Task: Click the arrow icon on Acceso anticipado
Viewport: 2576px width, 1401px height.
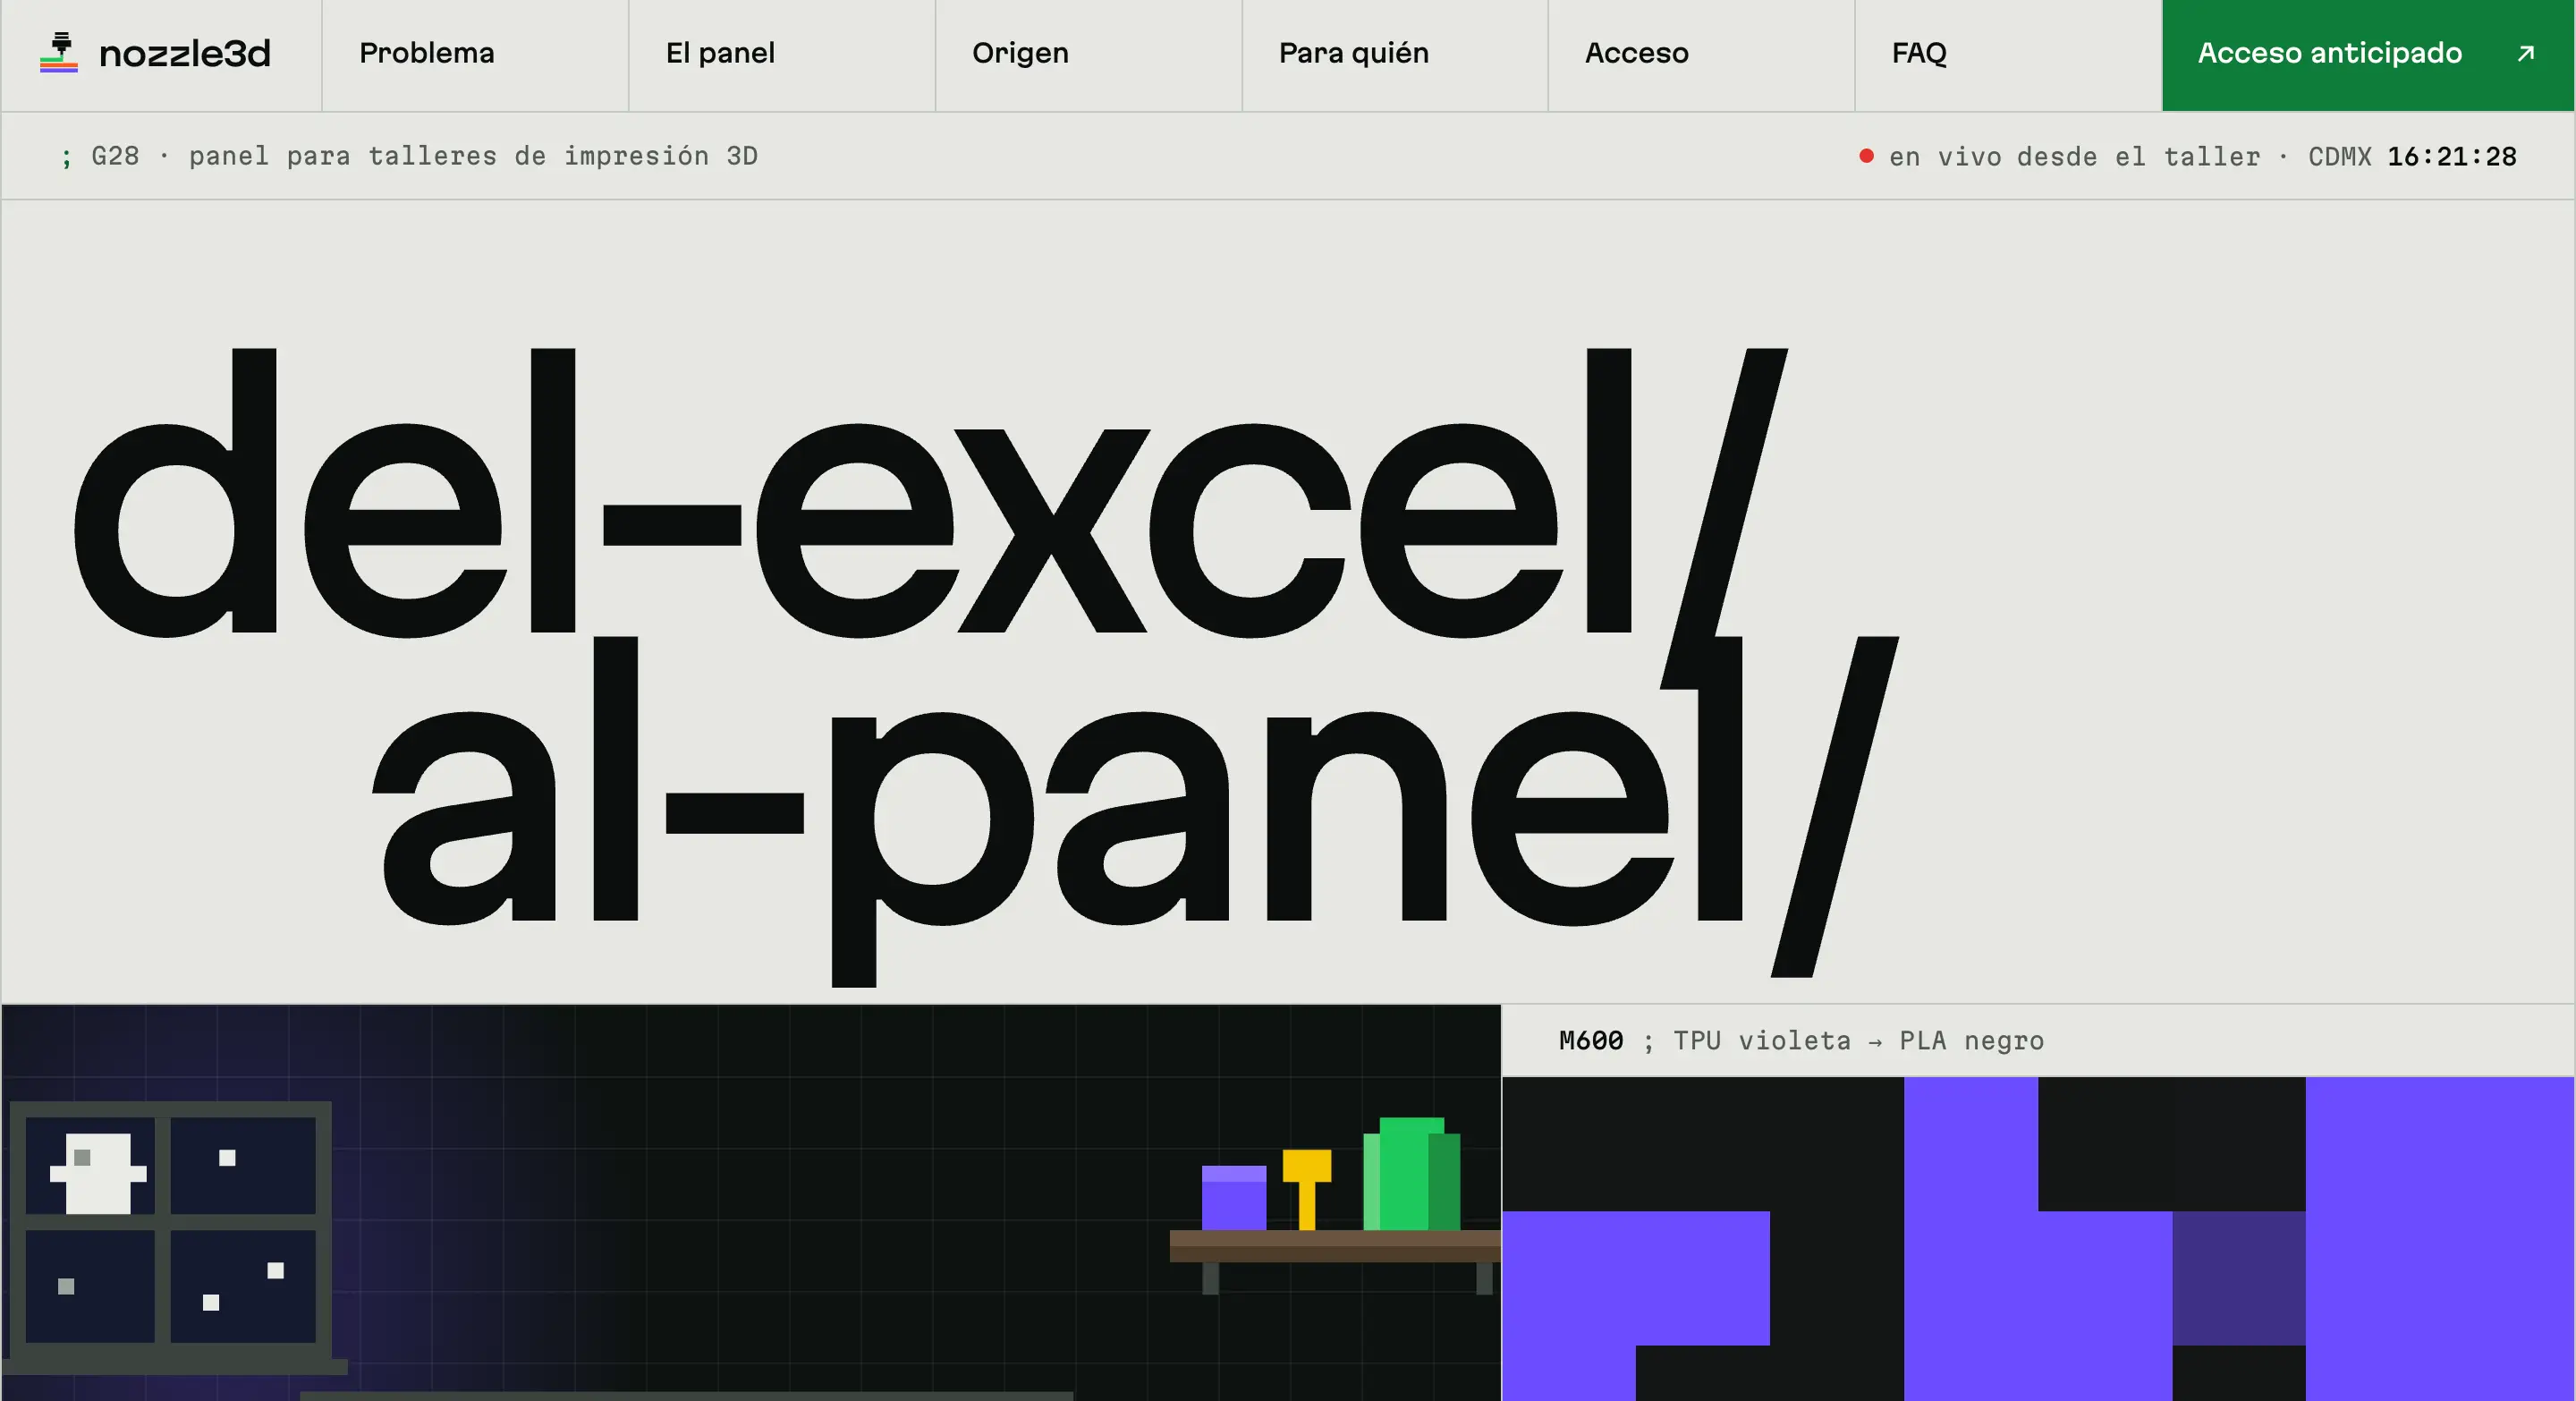Action: click(2526, 53)
